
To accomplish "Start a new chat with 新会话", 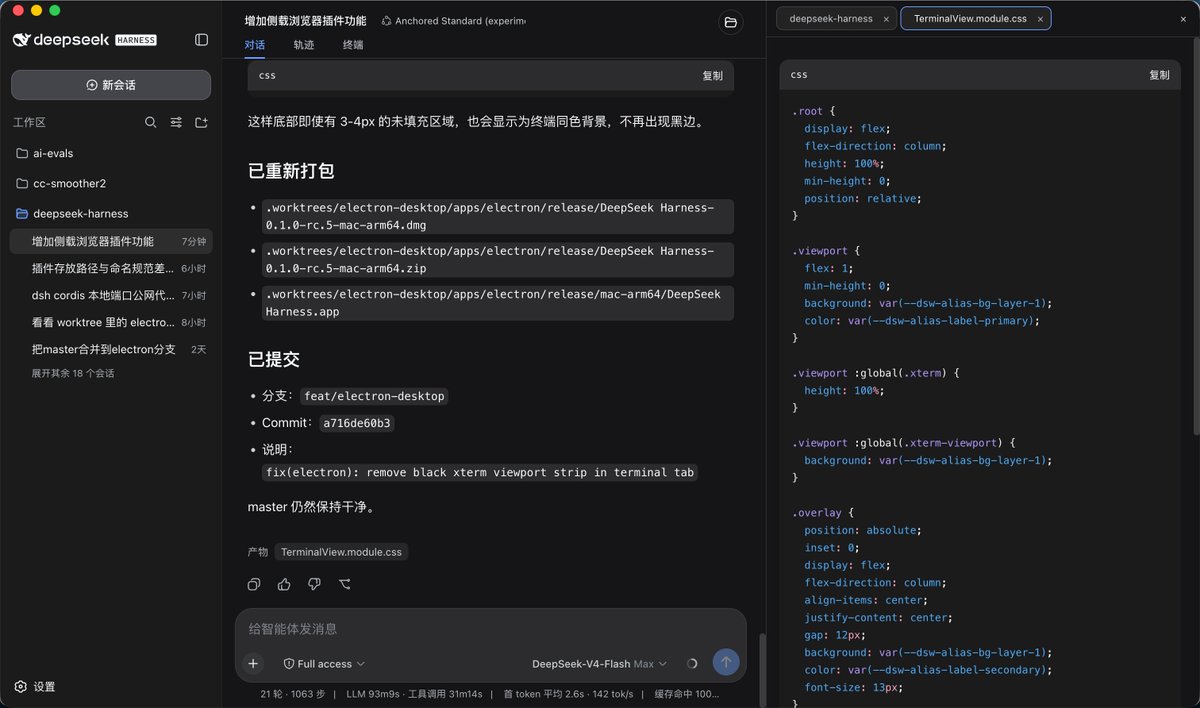I will [111, 85].
